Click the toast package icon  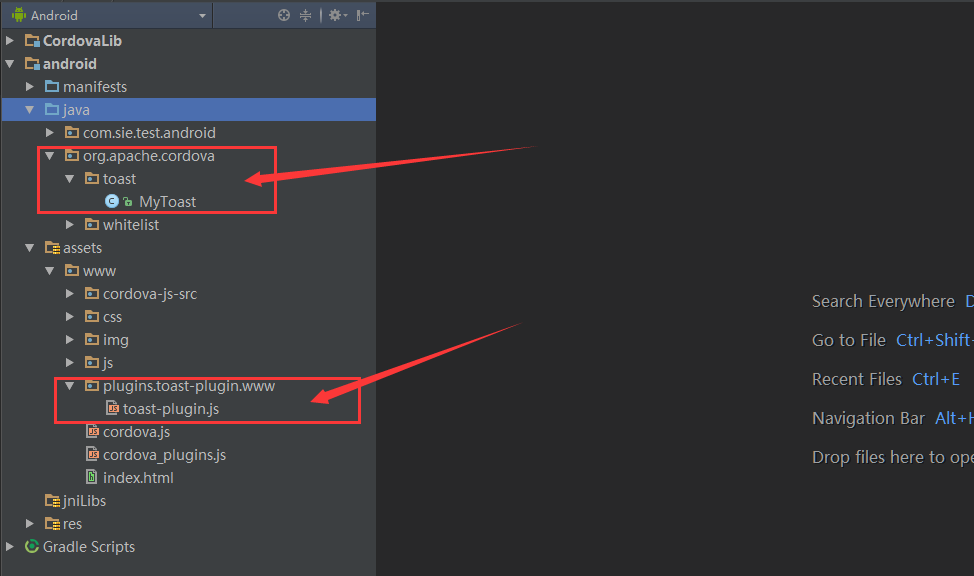tap(92, 178)
